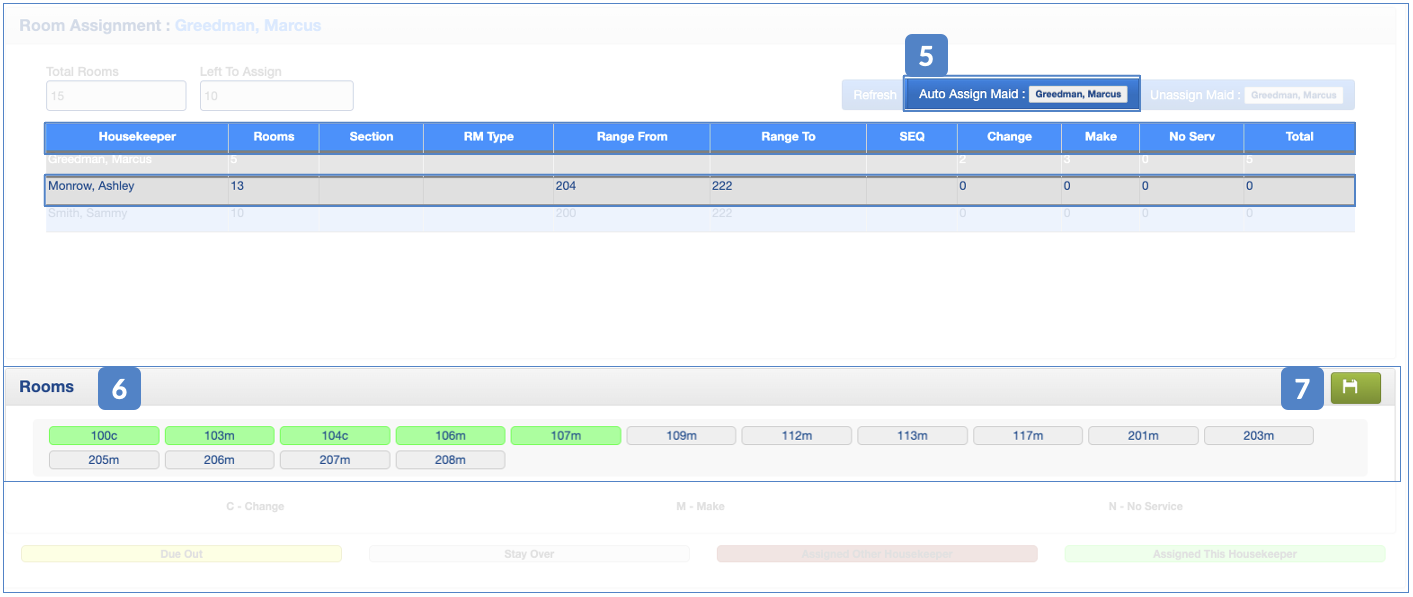Click Auto Assign Maid button
This screenshot has height=597, width=1413.
[1021, 94]
